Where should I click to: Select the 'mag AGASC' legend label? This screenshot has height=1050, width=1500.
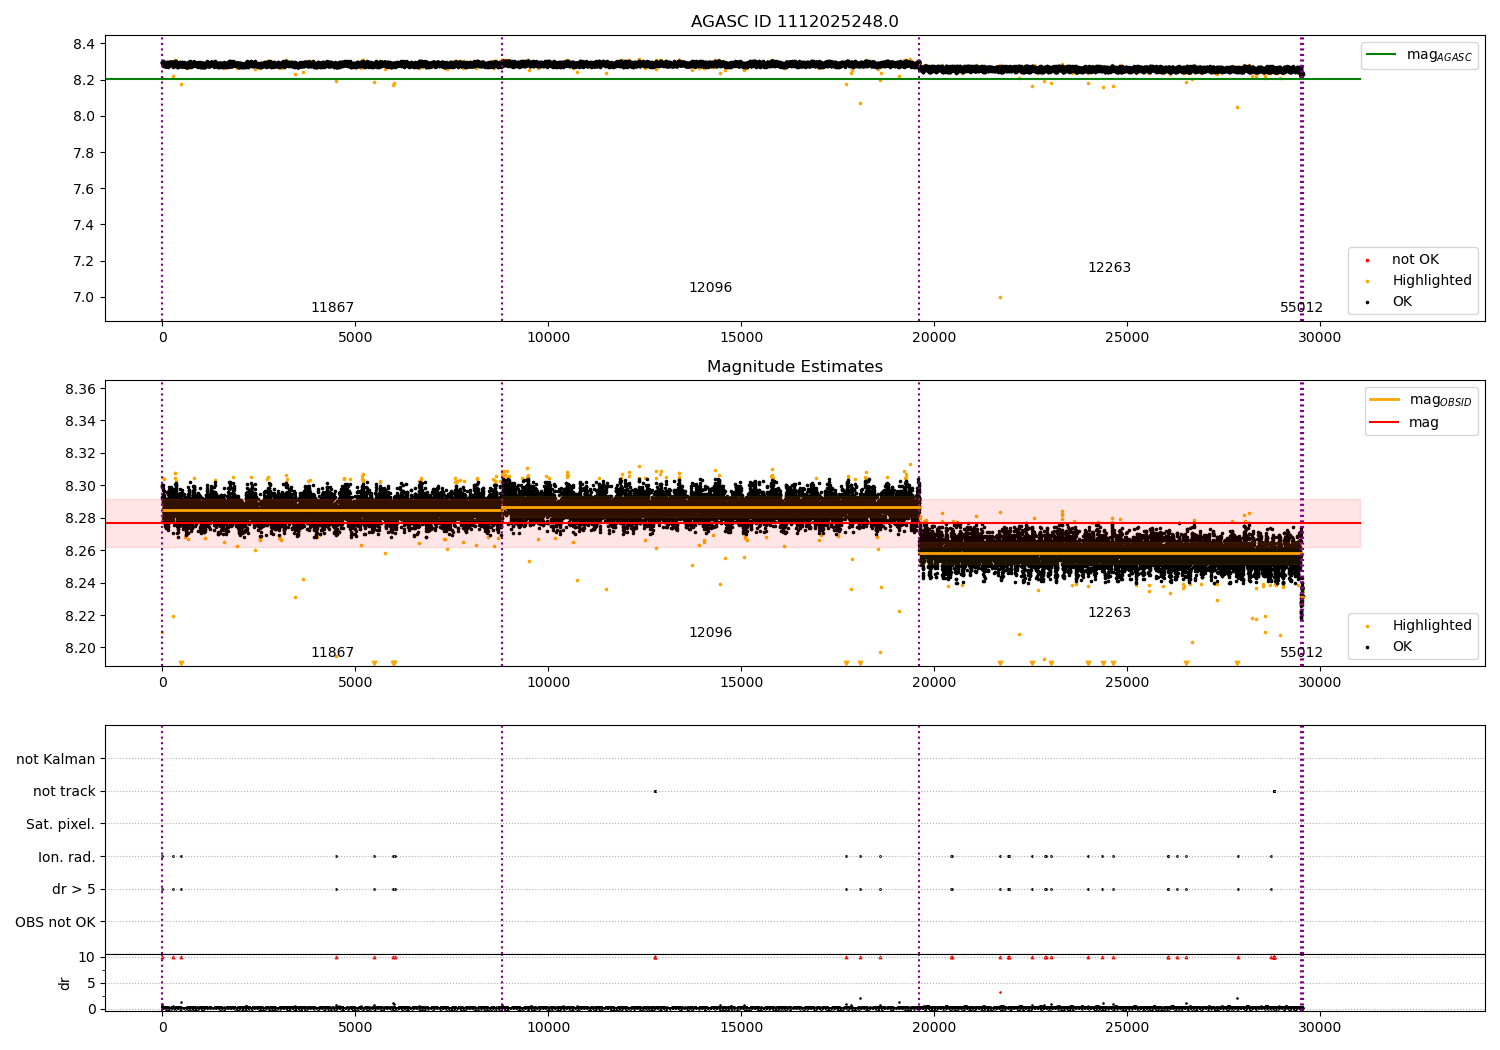1439,55
